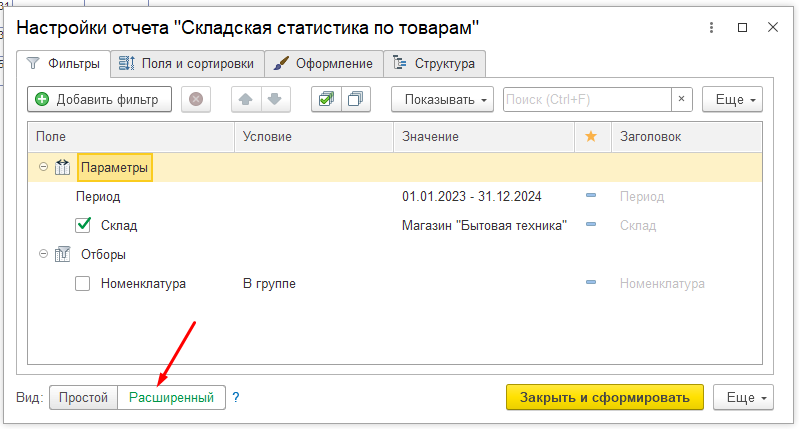Click the delete filter red cross icon
The image size is (799, 429).
point(196,99)
